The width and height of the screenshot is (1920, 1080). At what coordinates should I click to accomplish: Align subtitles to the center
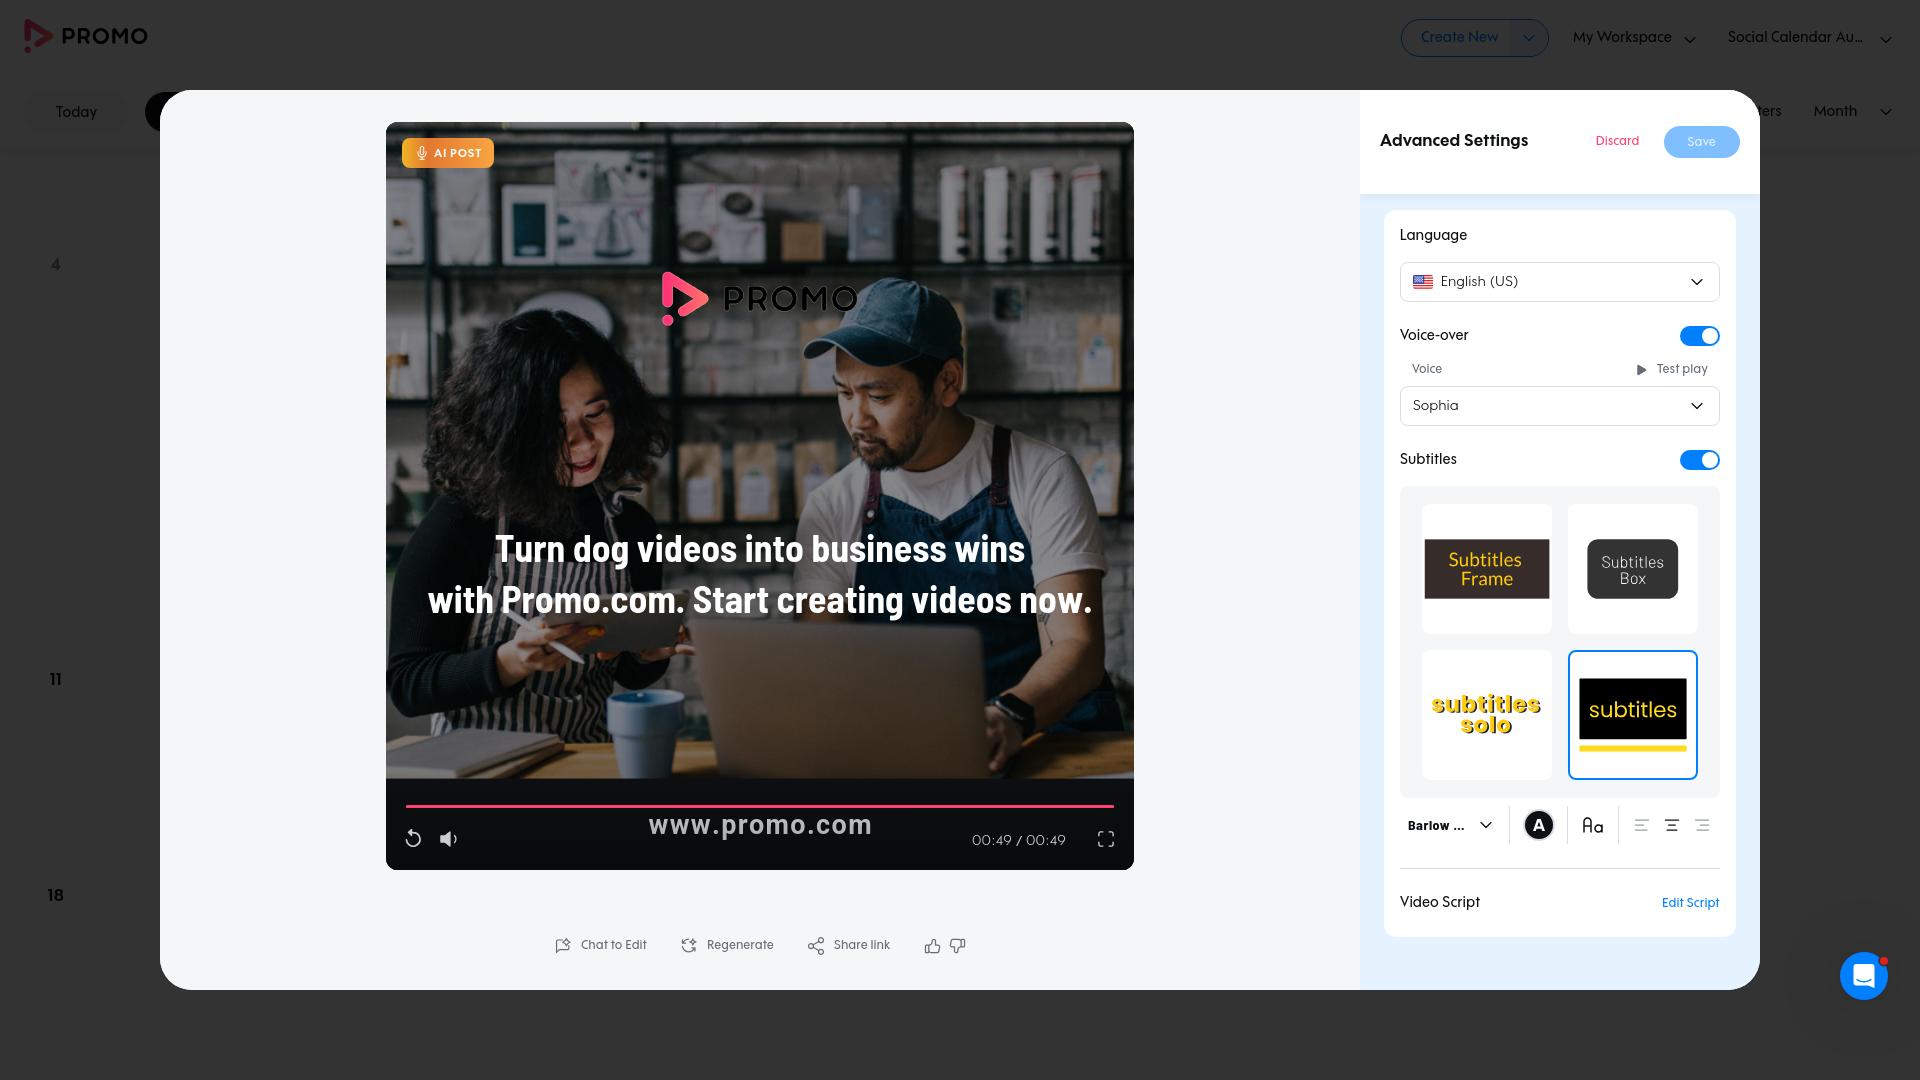tap(1671, 825)
